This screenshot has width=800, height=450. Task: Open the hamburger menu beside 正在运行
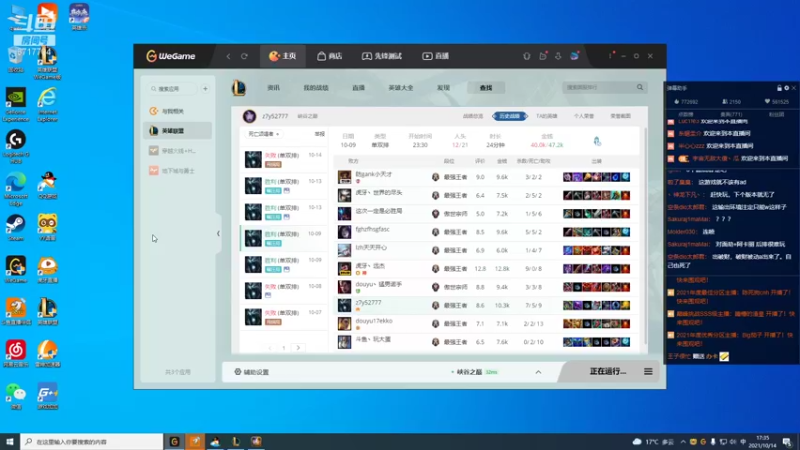pyautogui.click(x=648, y=371)
